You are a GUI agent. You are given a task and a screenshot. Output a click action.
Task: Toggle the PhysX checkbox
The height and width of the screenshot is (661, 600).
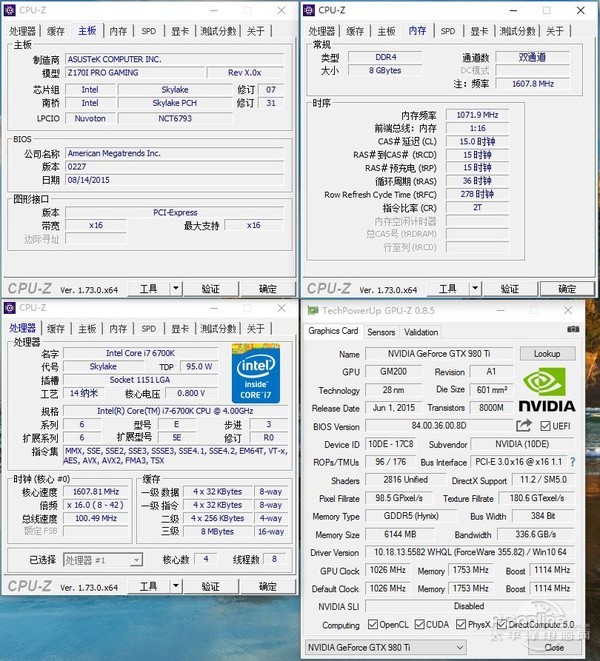(461, 624)
